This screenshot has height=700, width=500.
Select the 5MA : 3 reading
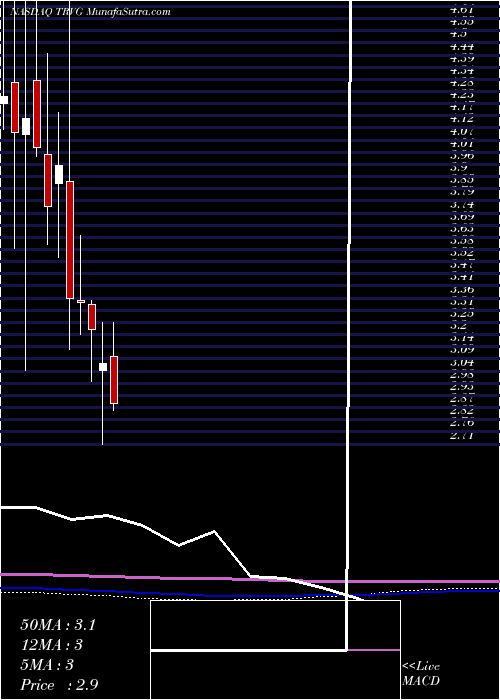coord(46,665)
